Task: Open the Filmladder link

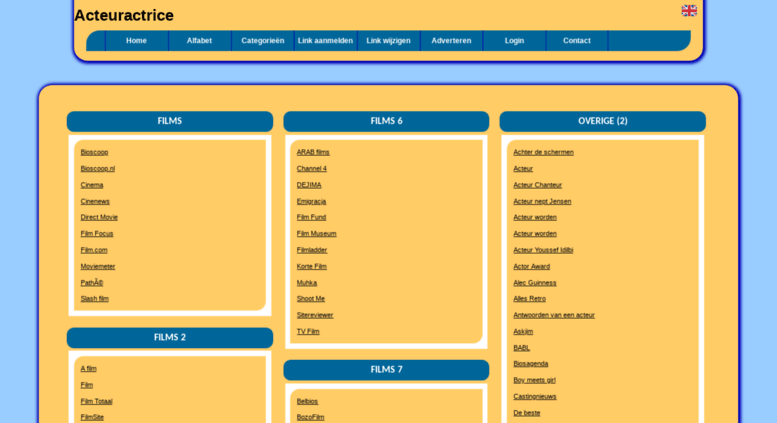Action: click(312, 250)
